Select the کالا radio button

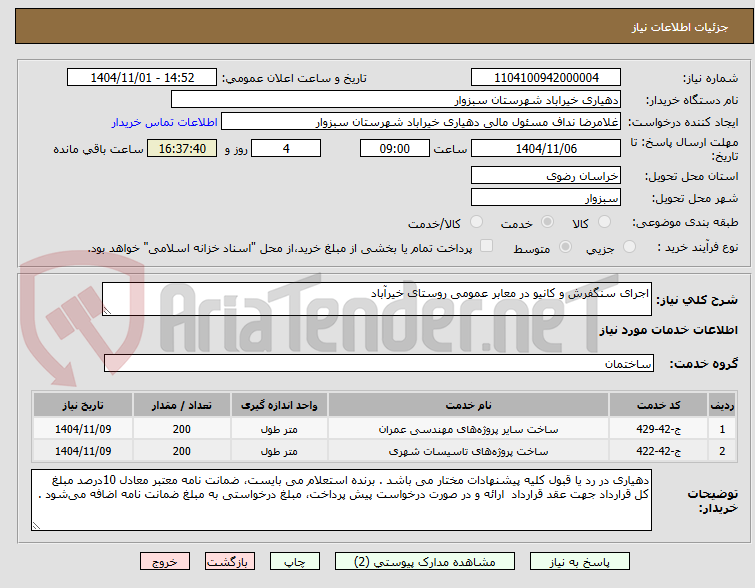tap(604, 222)
